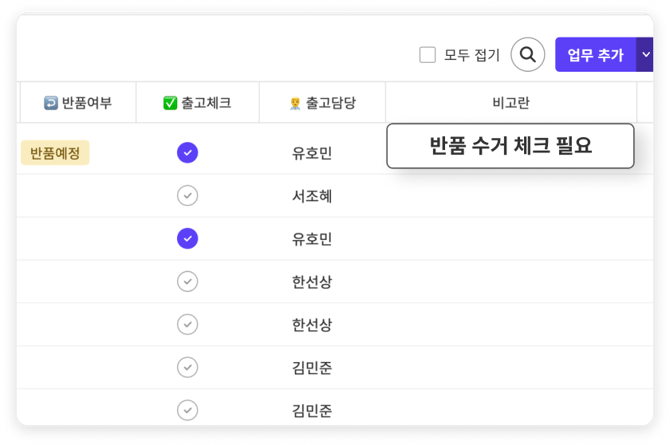Check 출고체크 for 서조혜 row
The height and width of the screenshot is (445, 670).
point(187,195)
